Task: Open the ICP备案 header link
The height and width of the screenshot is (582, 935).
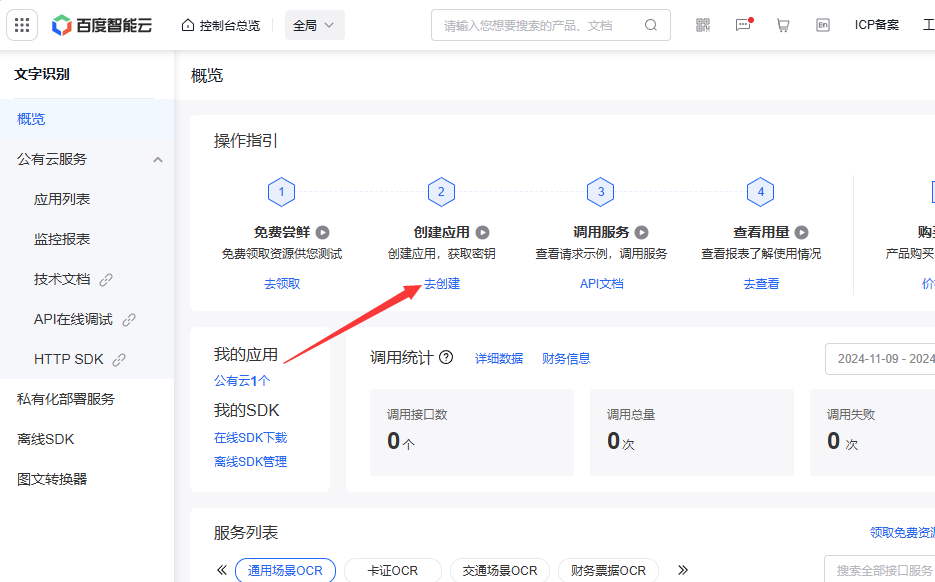Action: 877,25
